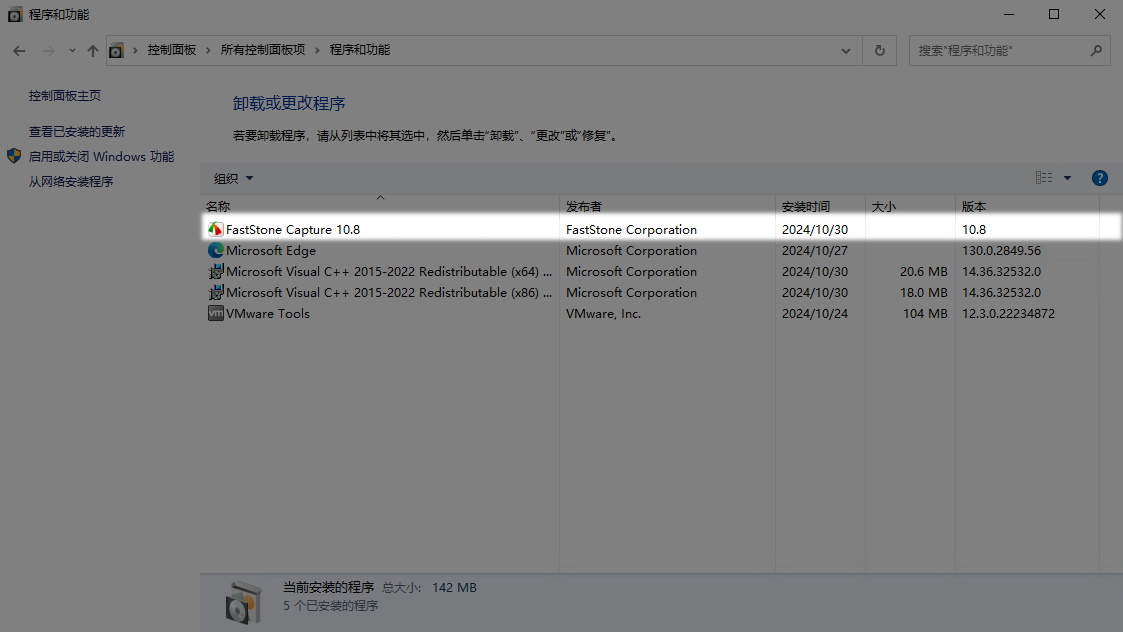Go up one level with up arrow
Image resolution: width=1123 pixels, height=632 pixels.
(93, 50)
